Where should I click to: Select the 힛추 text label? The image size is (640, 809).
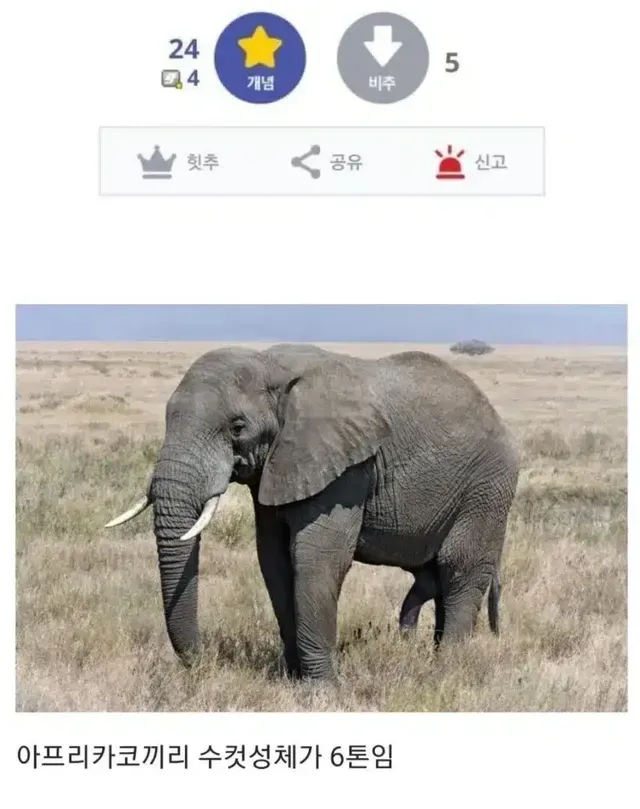point(203,162)
